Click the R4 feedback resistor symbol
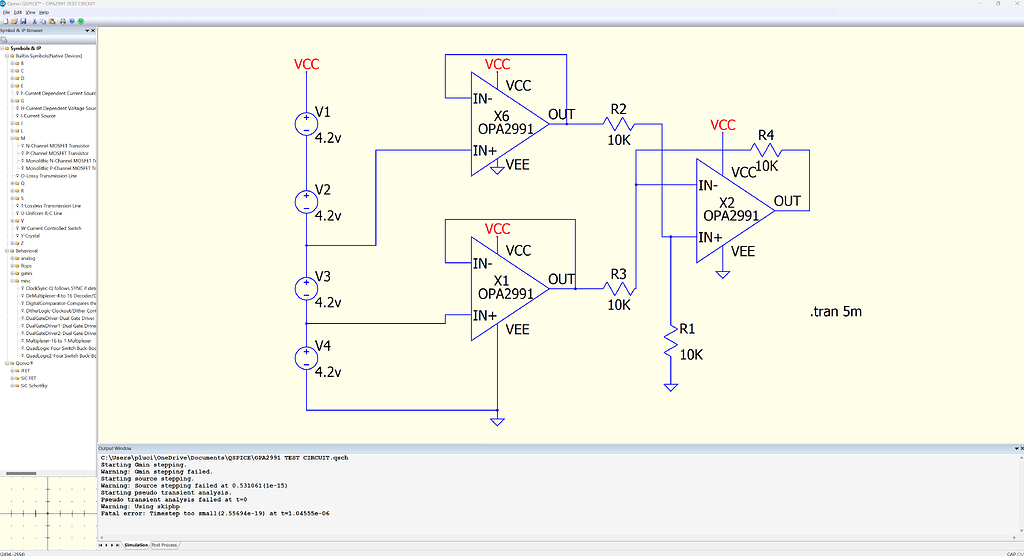 [x=765, y=150]
